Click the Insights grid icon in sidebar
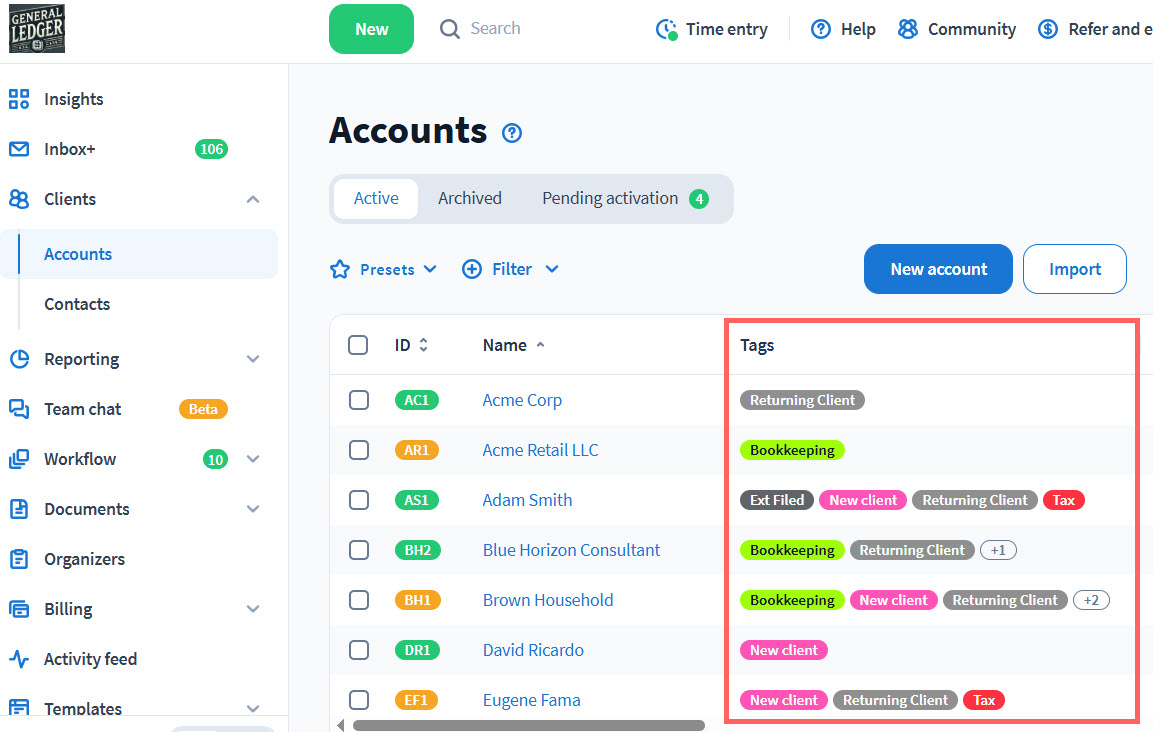The image size is (1153, 732). click(x=19, y=99)
